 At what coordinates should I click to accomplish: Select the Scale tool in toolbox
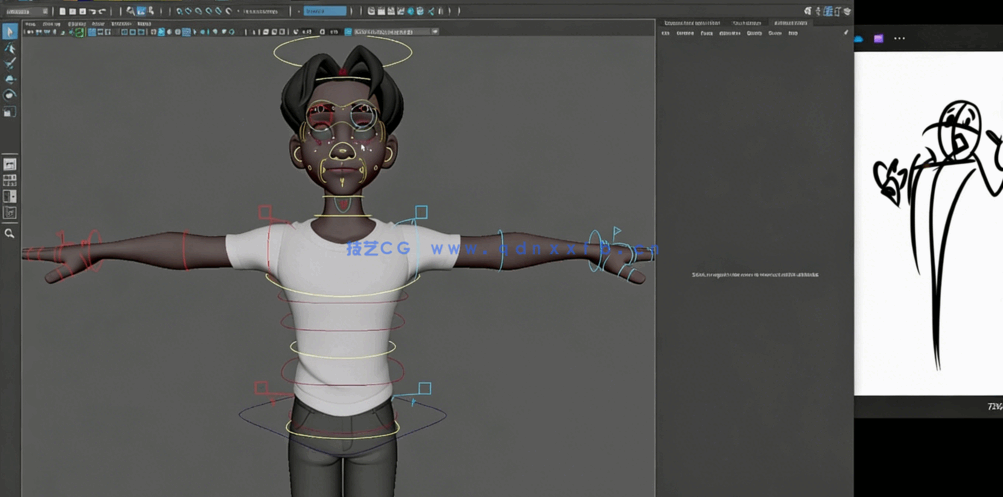tap(10, 111)
